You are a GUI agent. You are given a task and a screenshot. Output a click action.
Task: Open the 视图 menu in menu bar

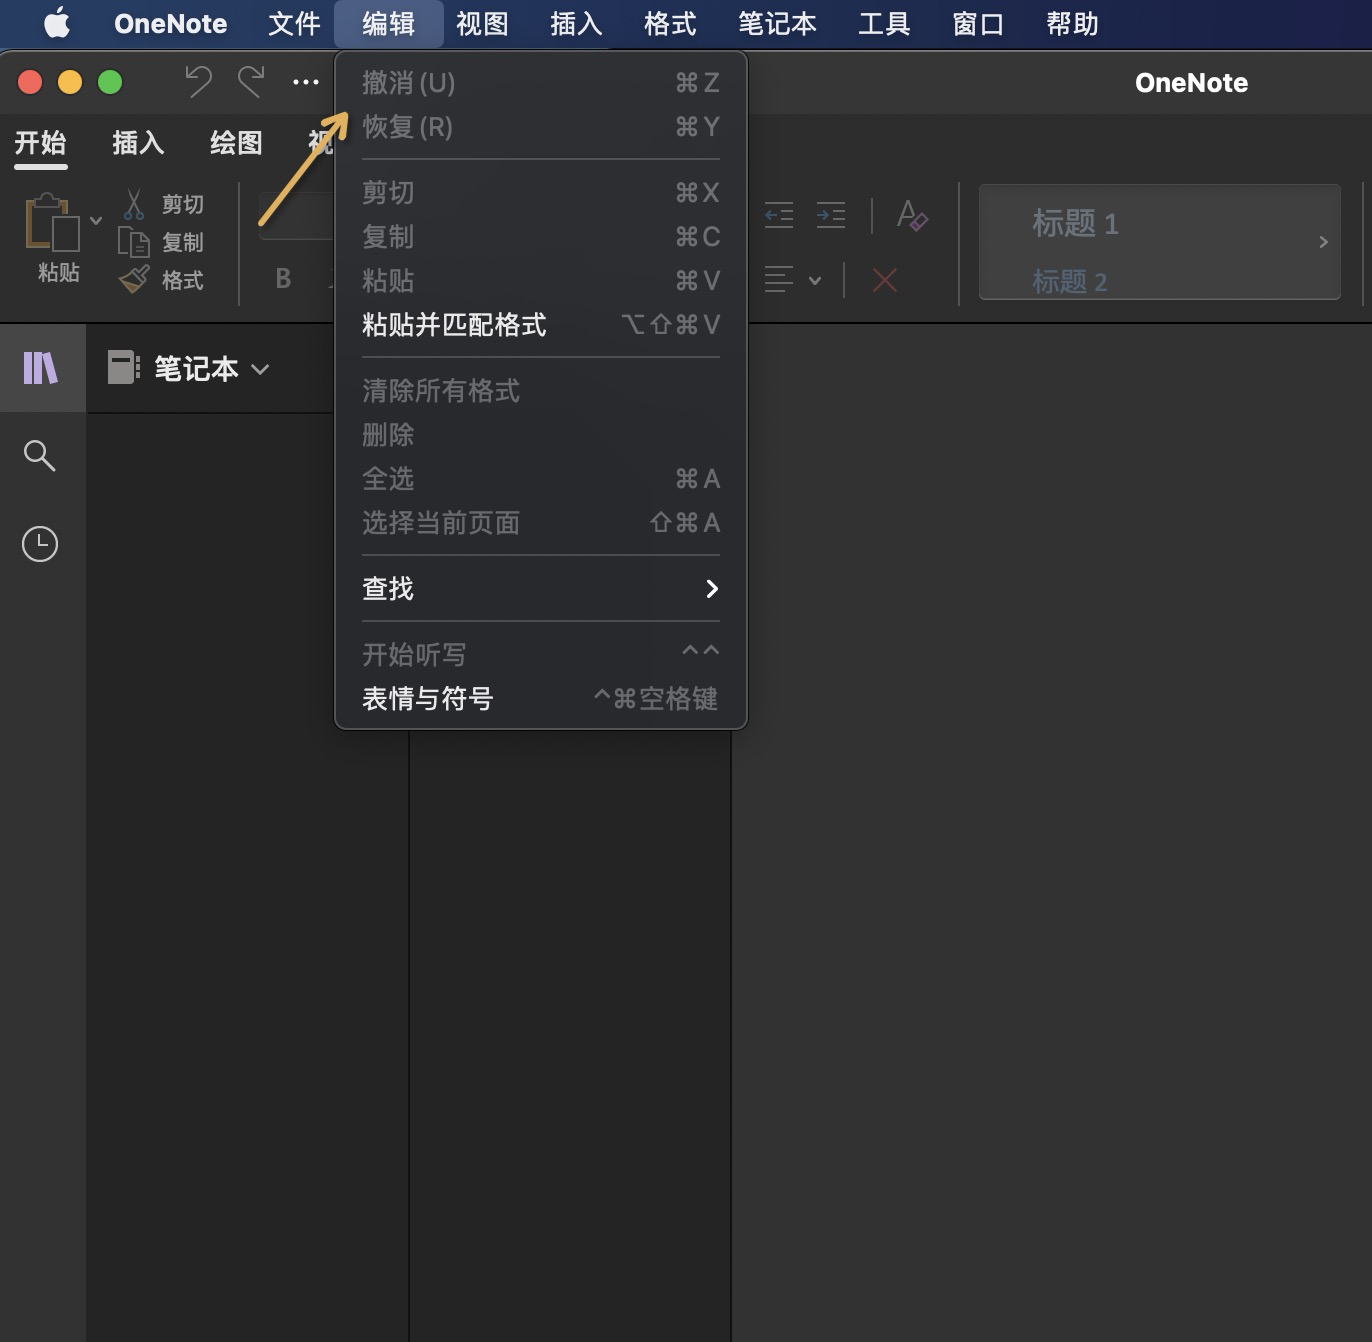482,23
